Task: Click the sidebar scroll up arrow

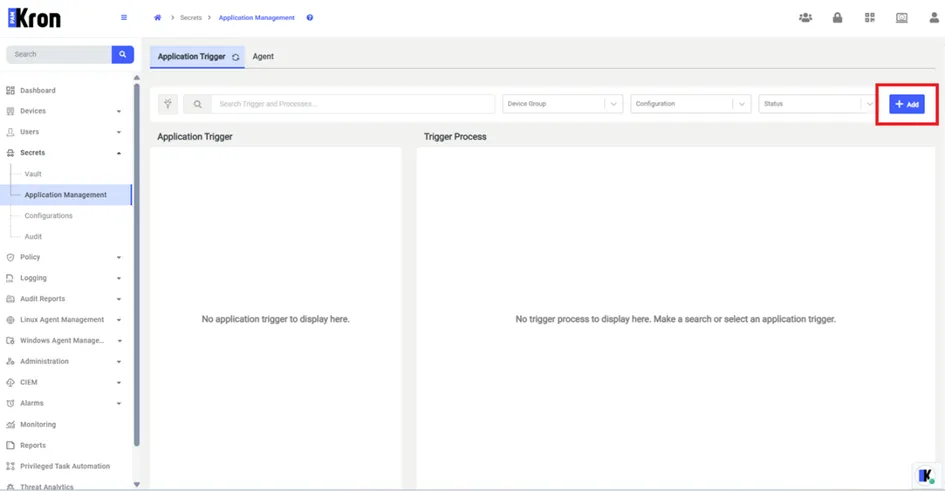Action: tap(137, 78)
